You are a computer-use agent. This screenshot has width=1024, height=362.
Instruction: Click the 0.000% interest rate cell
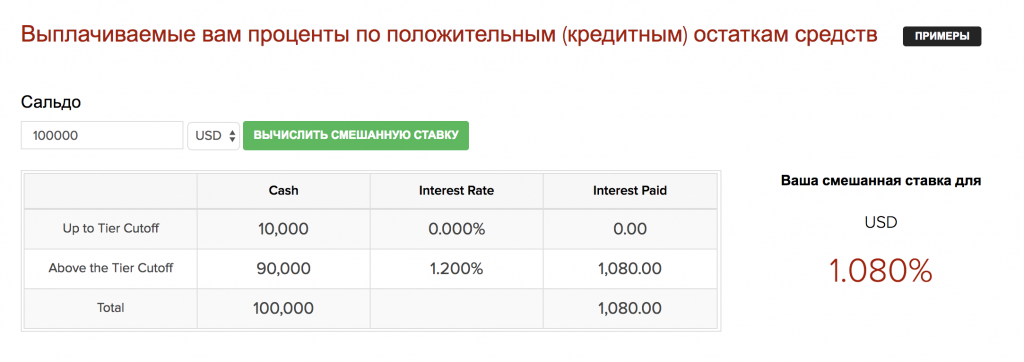(x=456, y=229)
